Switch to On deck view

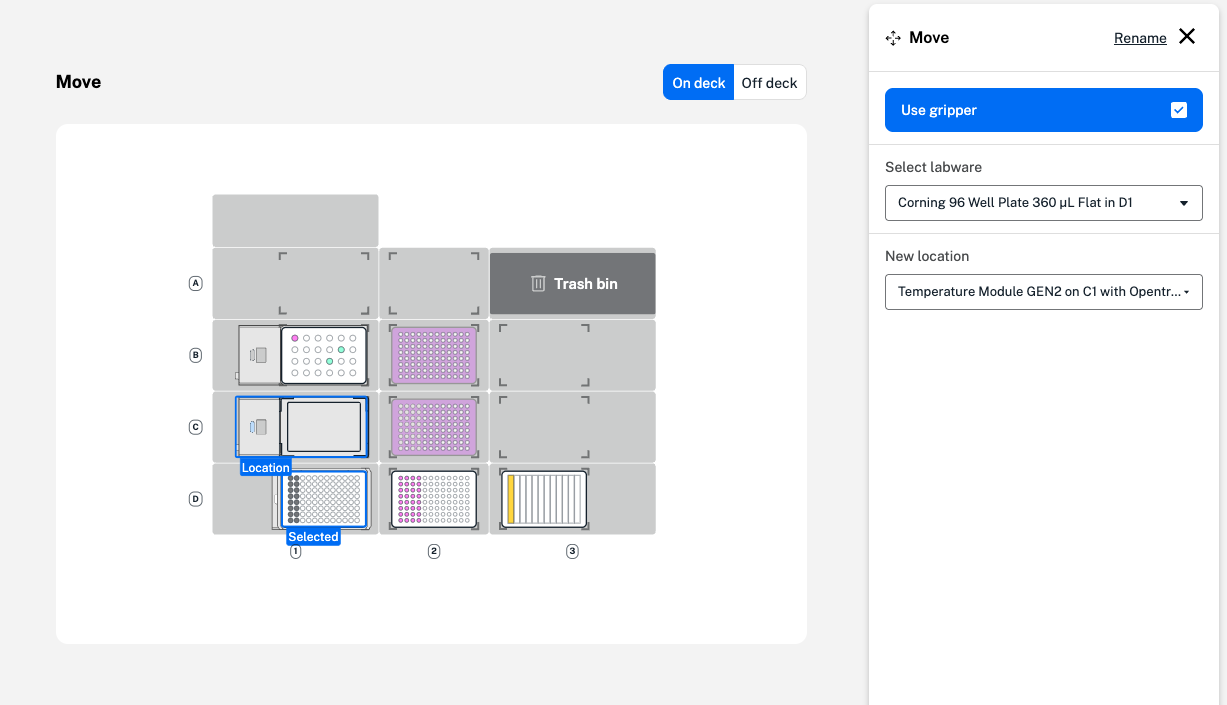pyautogui.click(x=698, y=83)
